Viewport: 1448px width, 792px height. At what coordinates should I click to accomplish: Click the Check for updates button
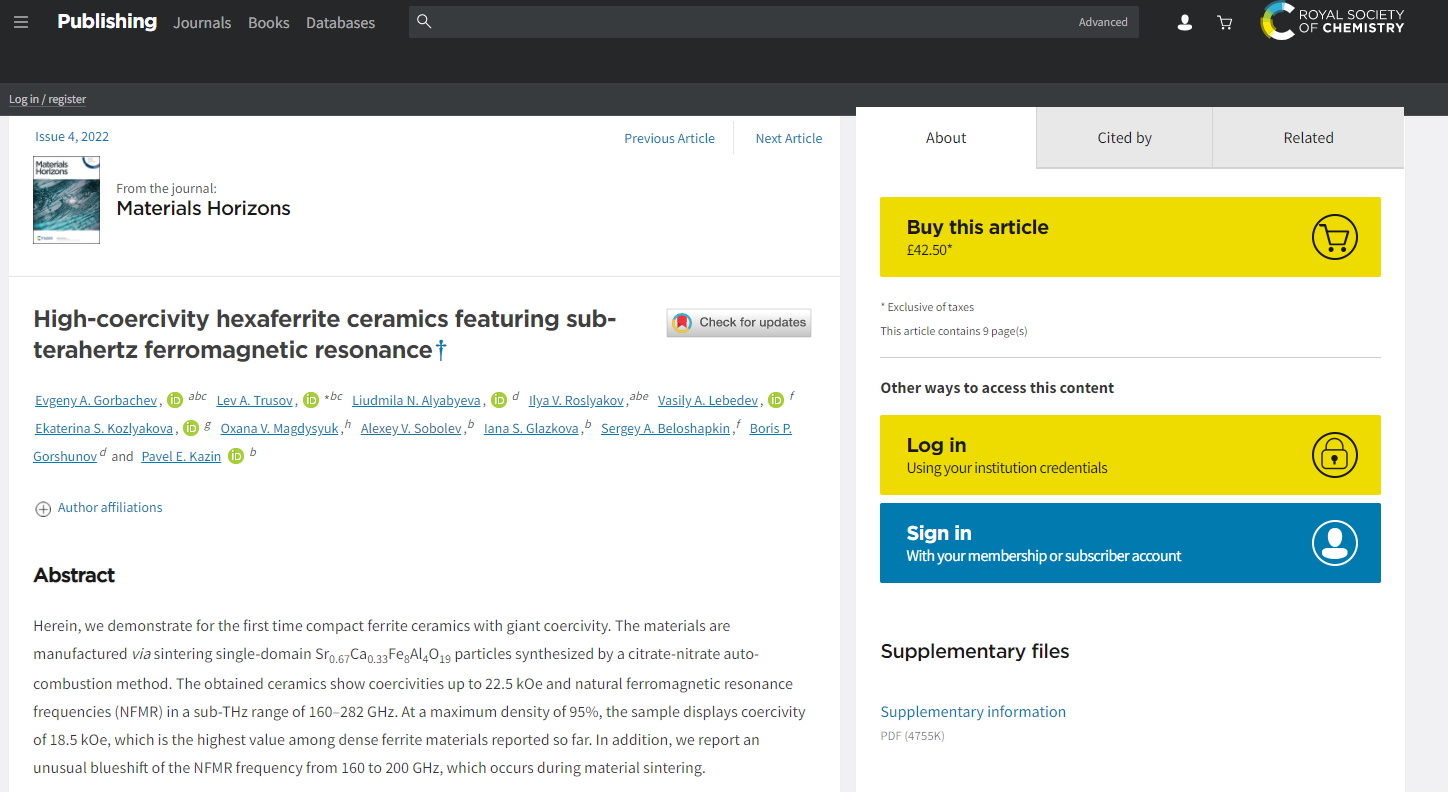click(739, 322)
